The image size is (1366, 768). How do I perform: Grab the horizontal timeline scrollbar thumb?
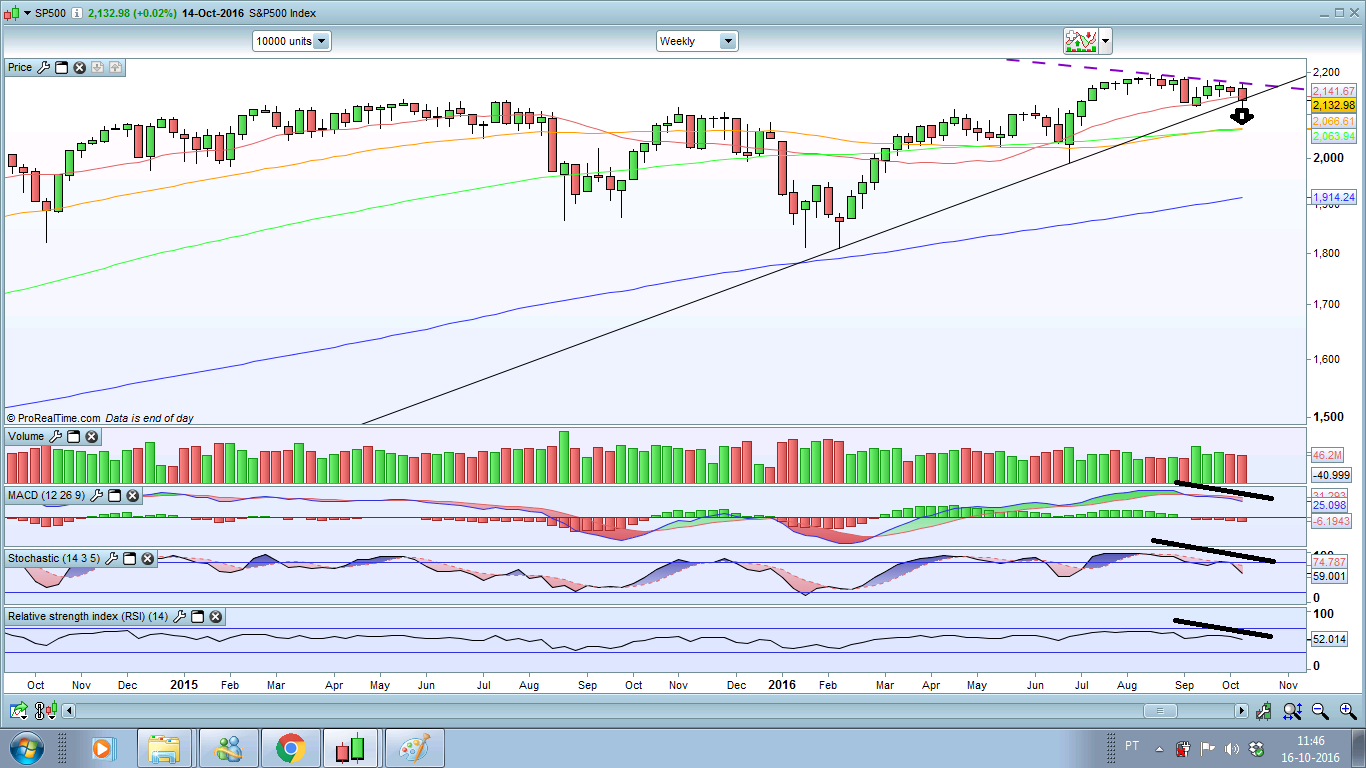1160,711
